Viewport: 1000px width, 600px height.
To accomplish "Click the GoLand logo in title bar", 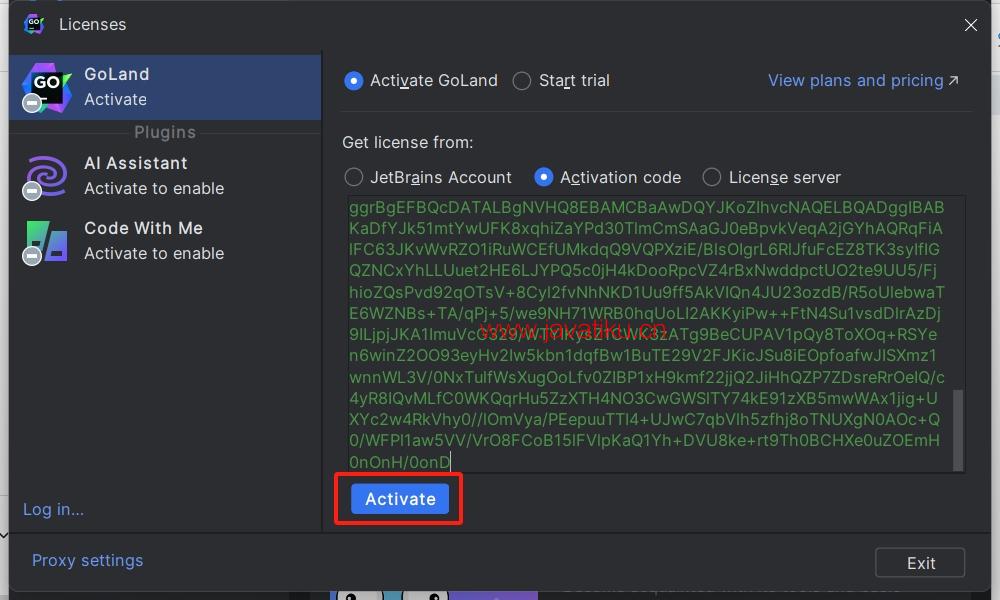I will click(34, 24).
